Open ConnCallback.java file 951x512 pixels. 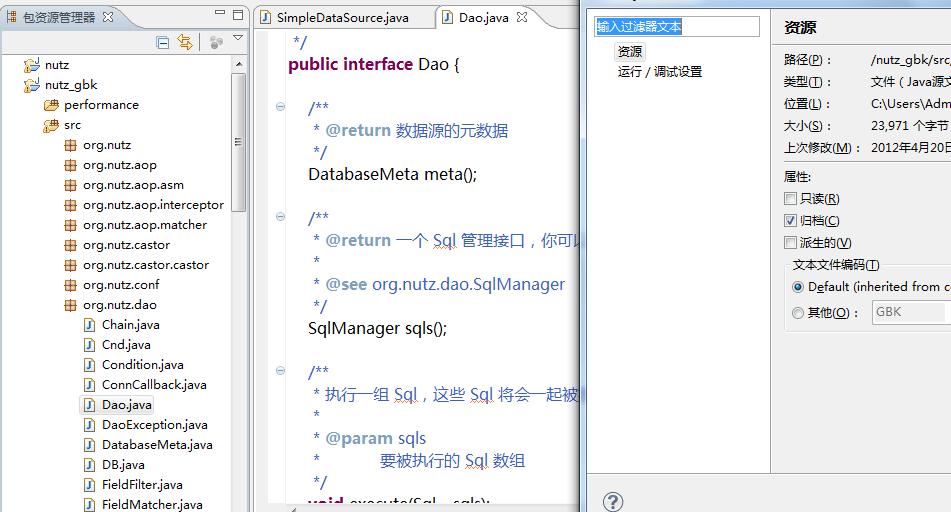(154, 385)
